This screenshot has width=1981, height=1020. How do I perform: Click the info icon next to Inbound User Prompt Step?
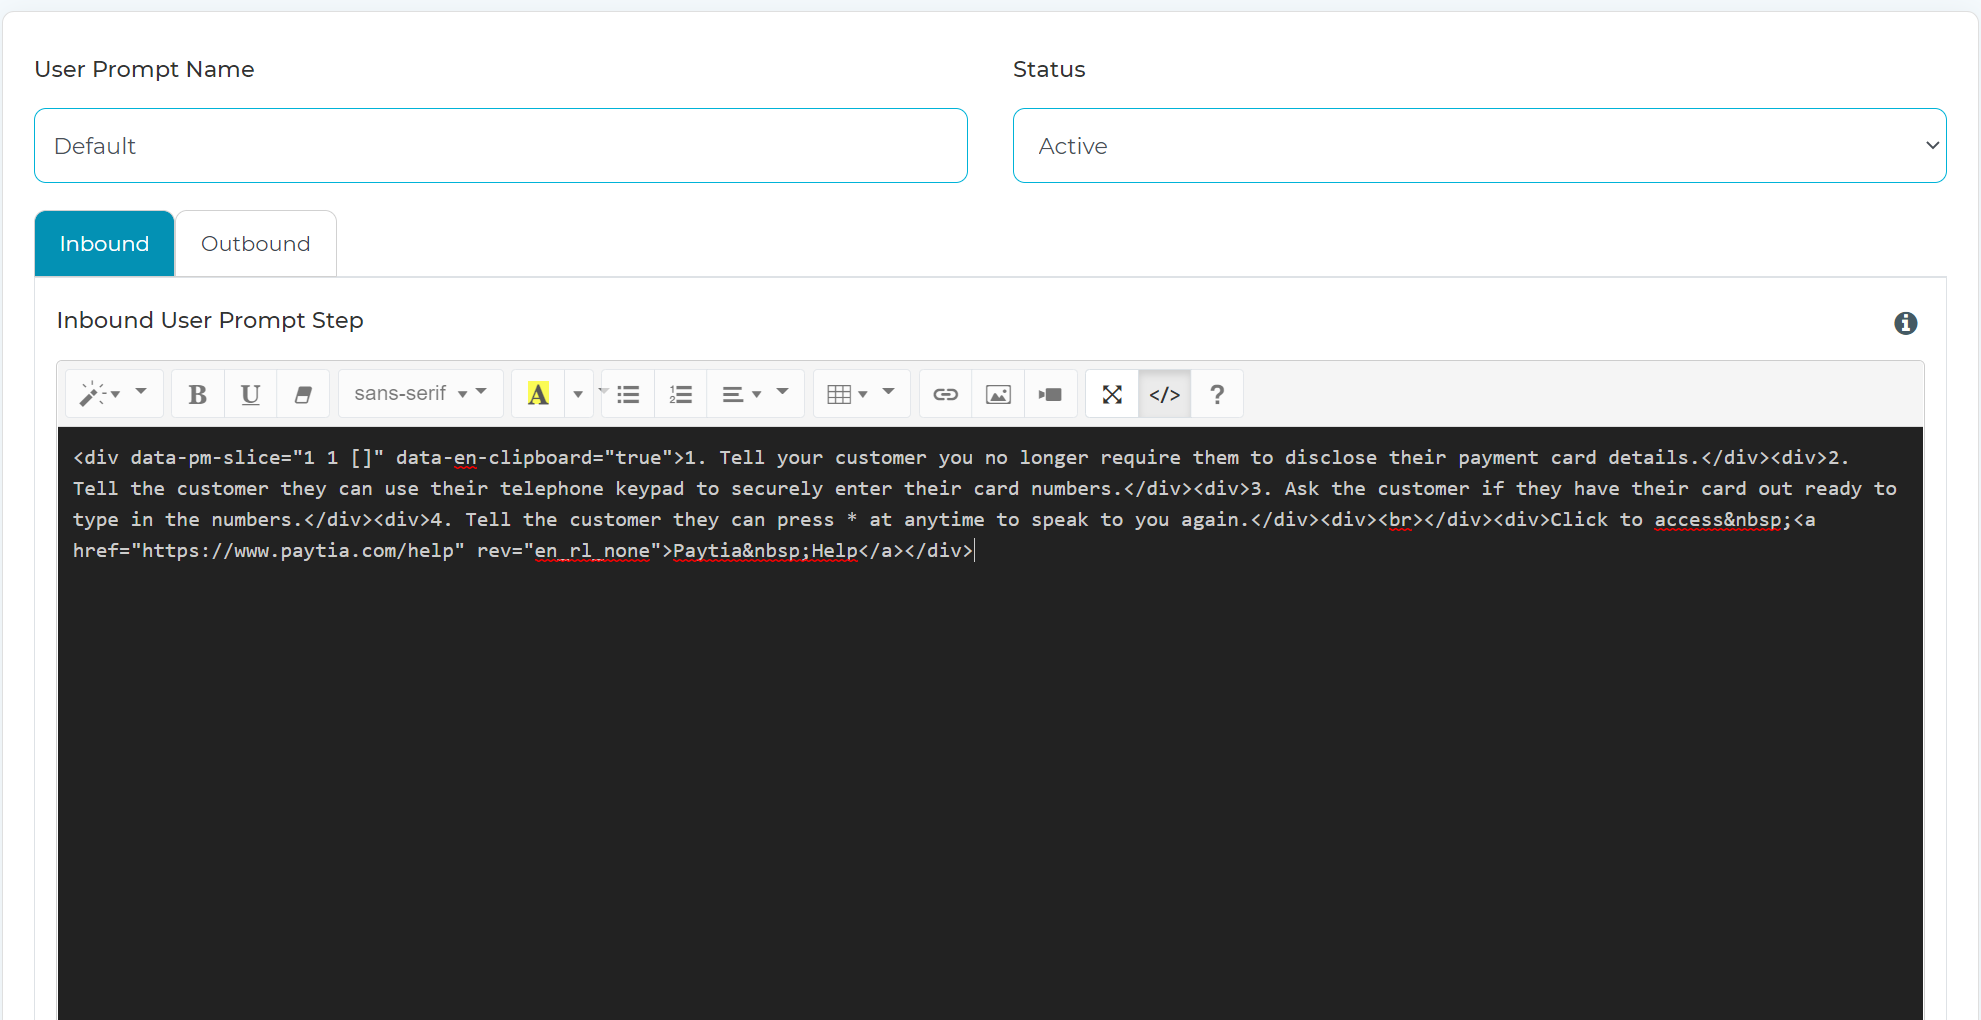[x=1905, y=322]
